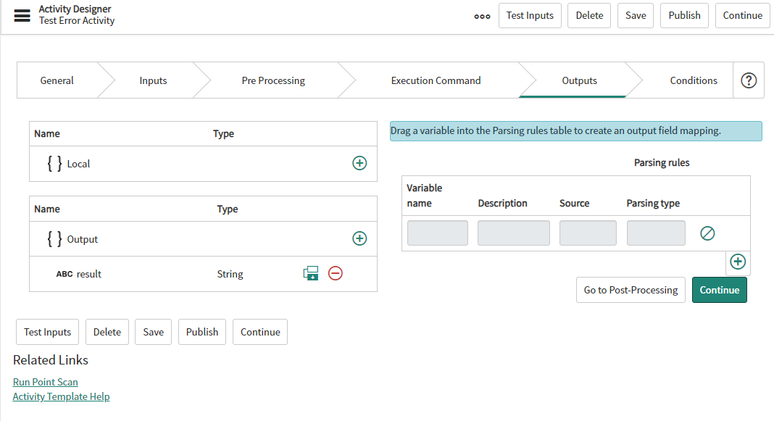Open the Run Point Scan link
774x421 pixels.
(45, 382)
